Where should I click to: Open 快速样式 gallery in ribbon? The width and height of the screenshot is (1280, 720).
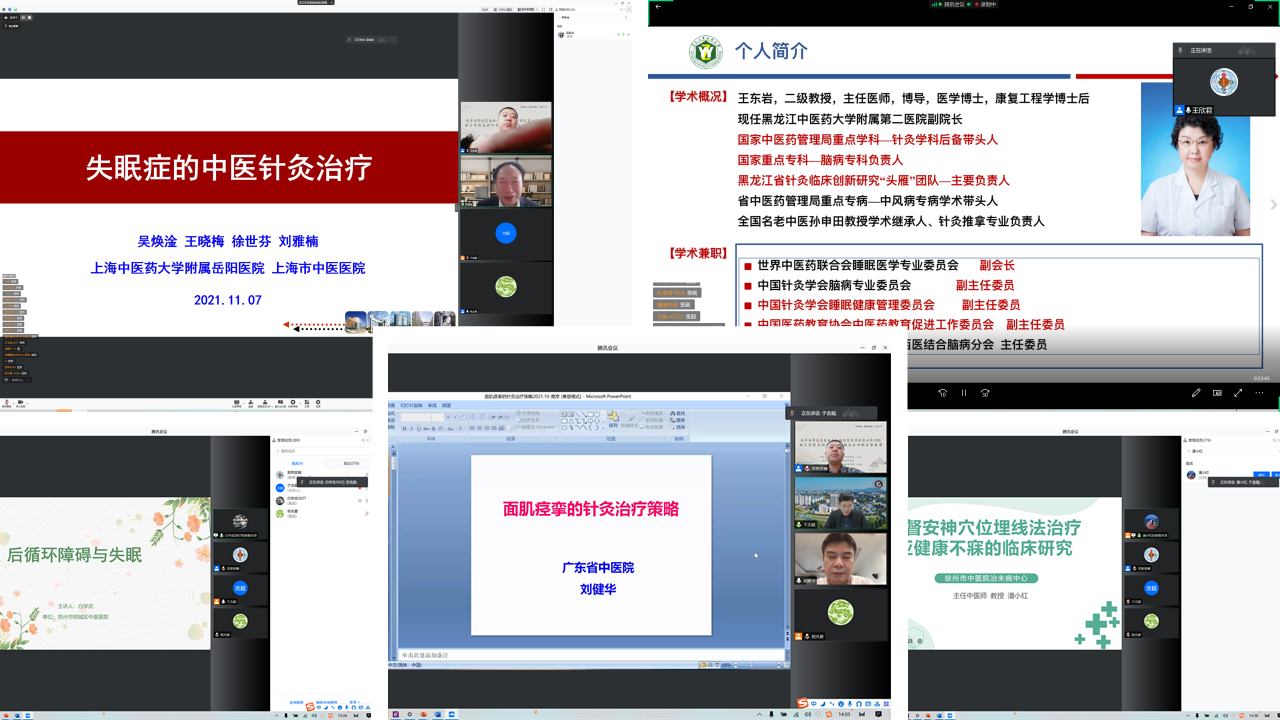(630, 420)
